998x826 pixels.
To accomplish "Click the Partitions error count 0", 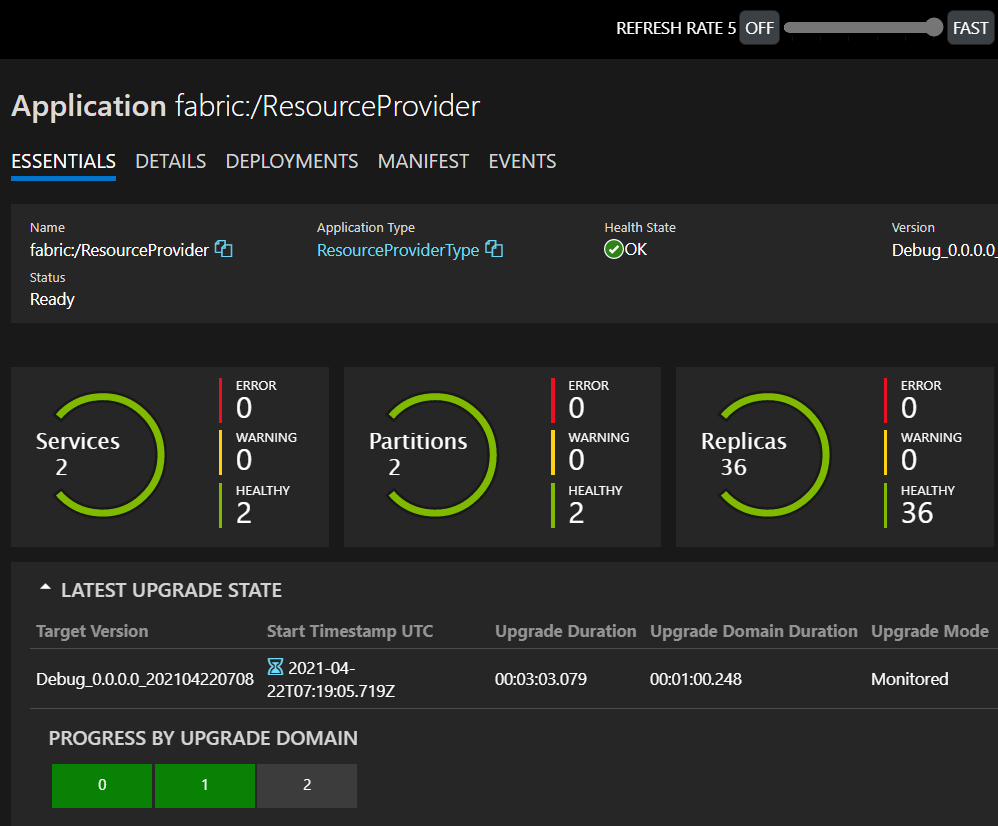I will (x=576, y=408).
